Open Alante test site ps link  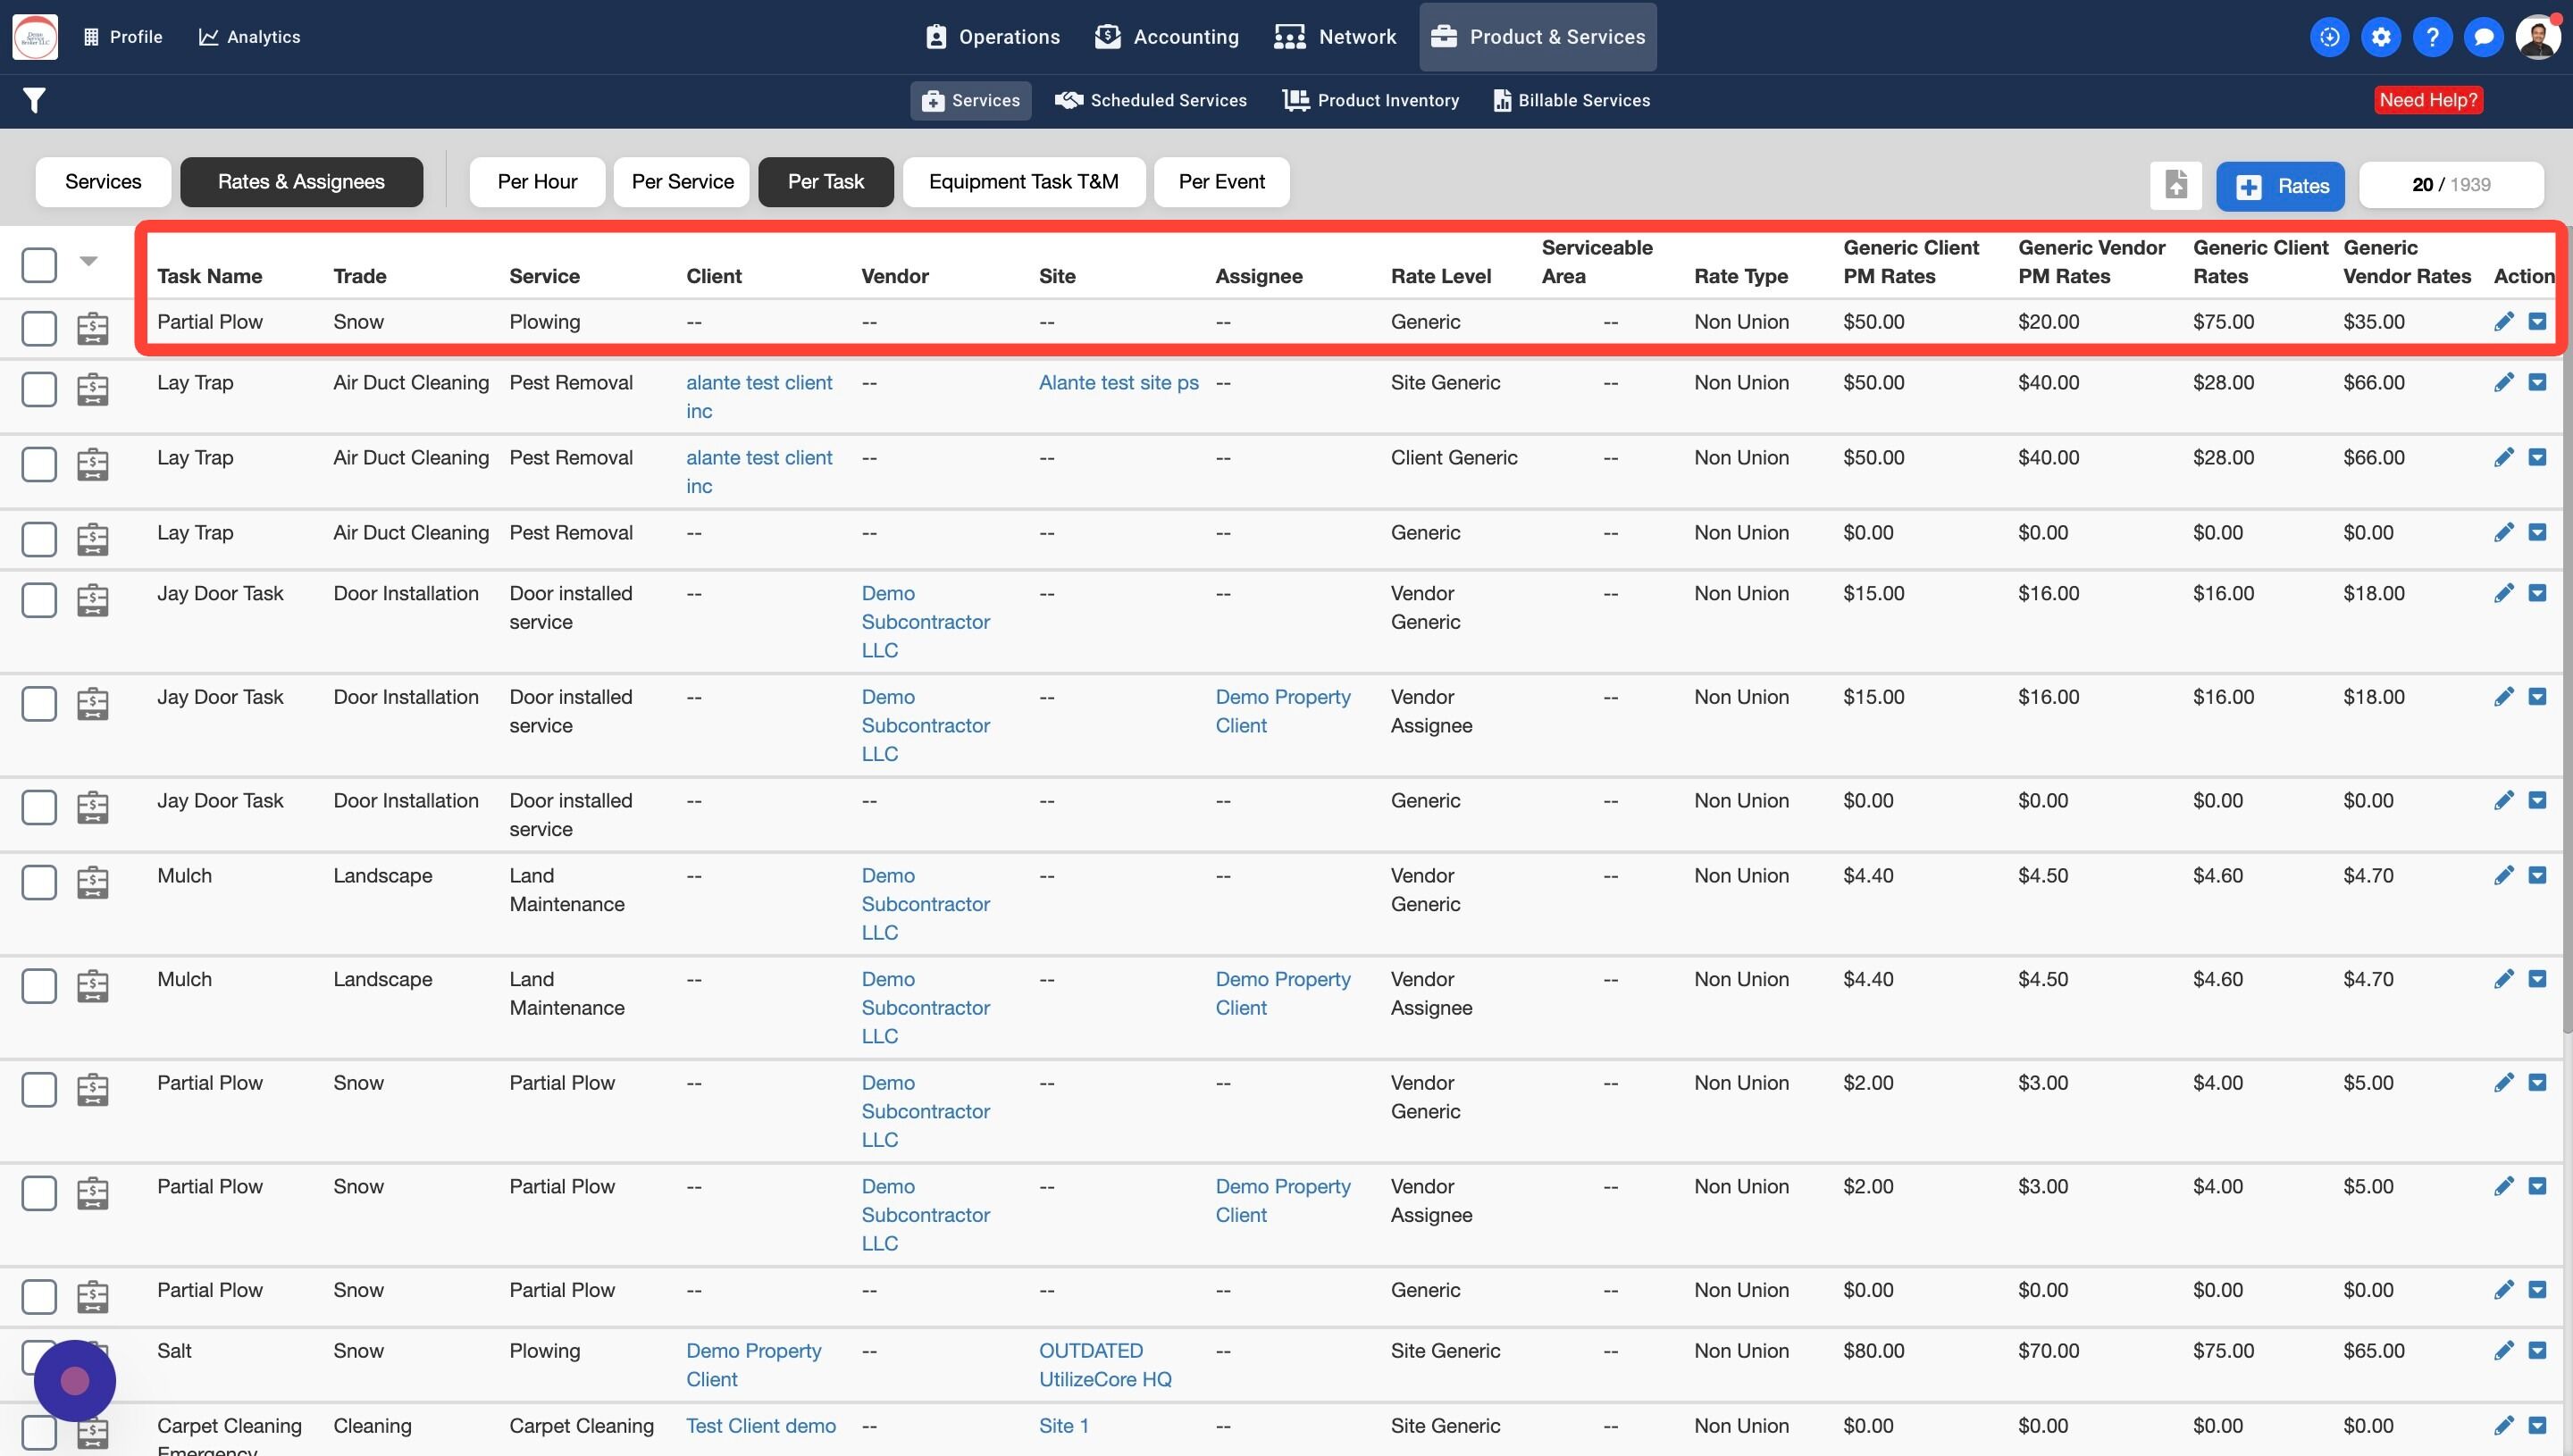tap(1118, 383)
